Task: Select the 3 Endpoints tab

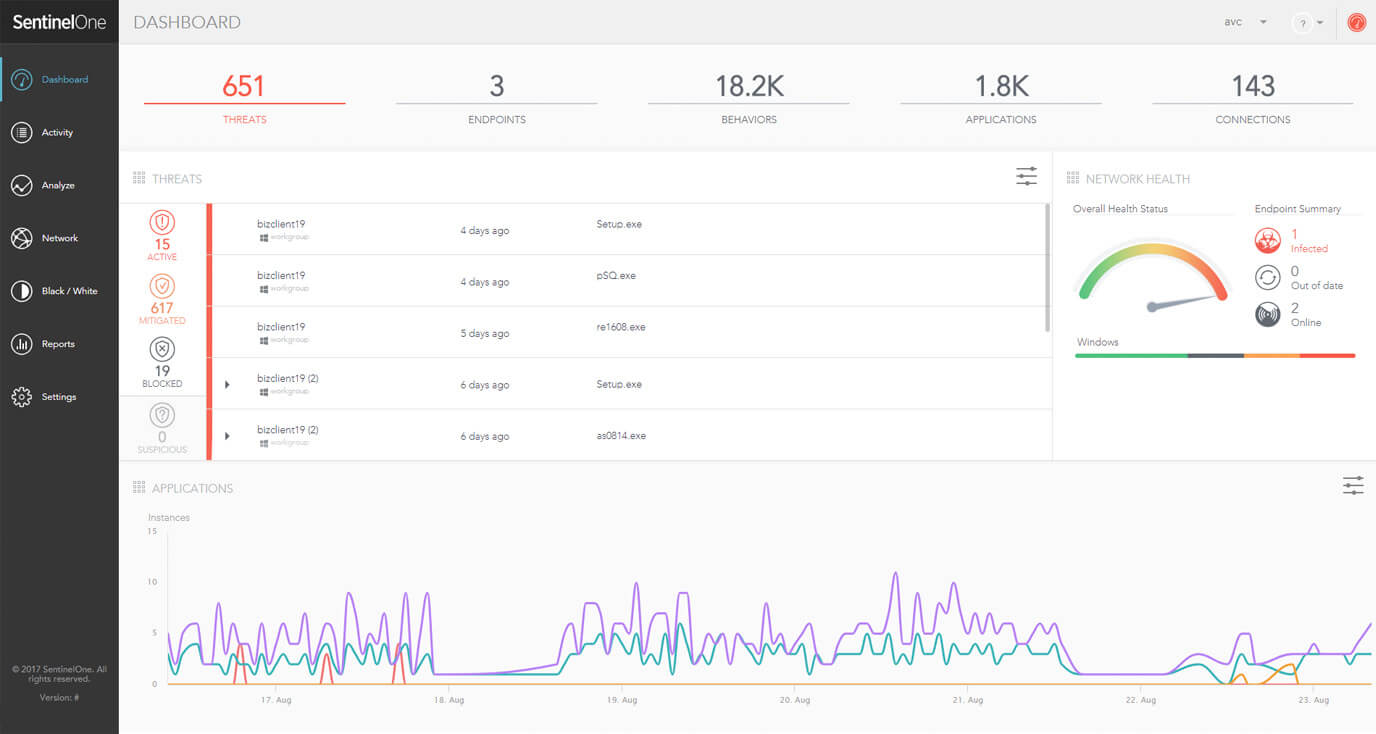Action: (x=496, y=98)
